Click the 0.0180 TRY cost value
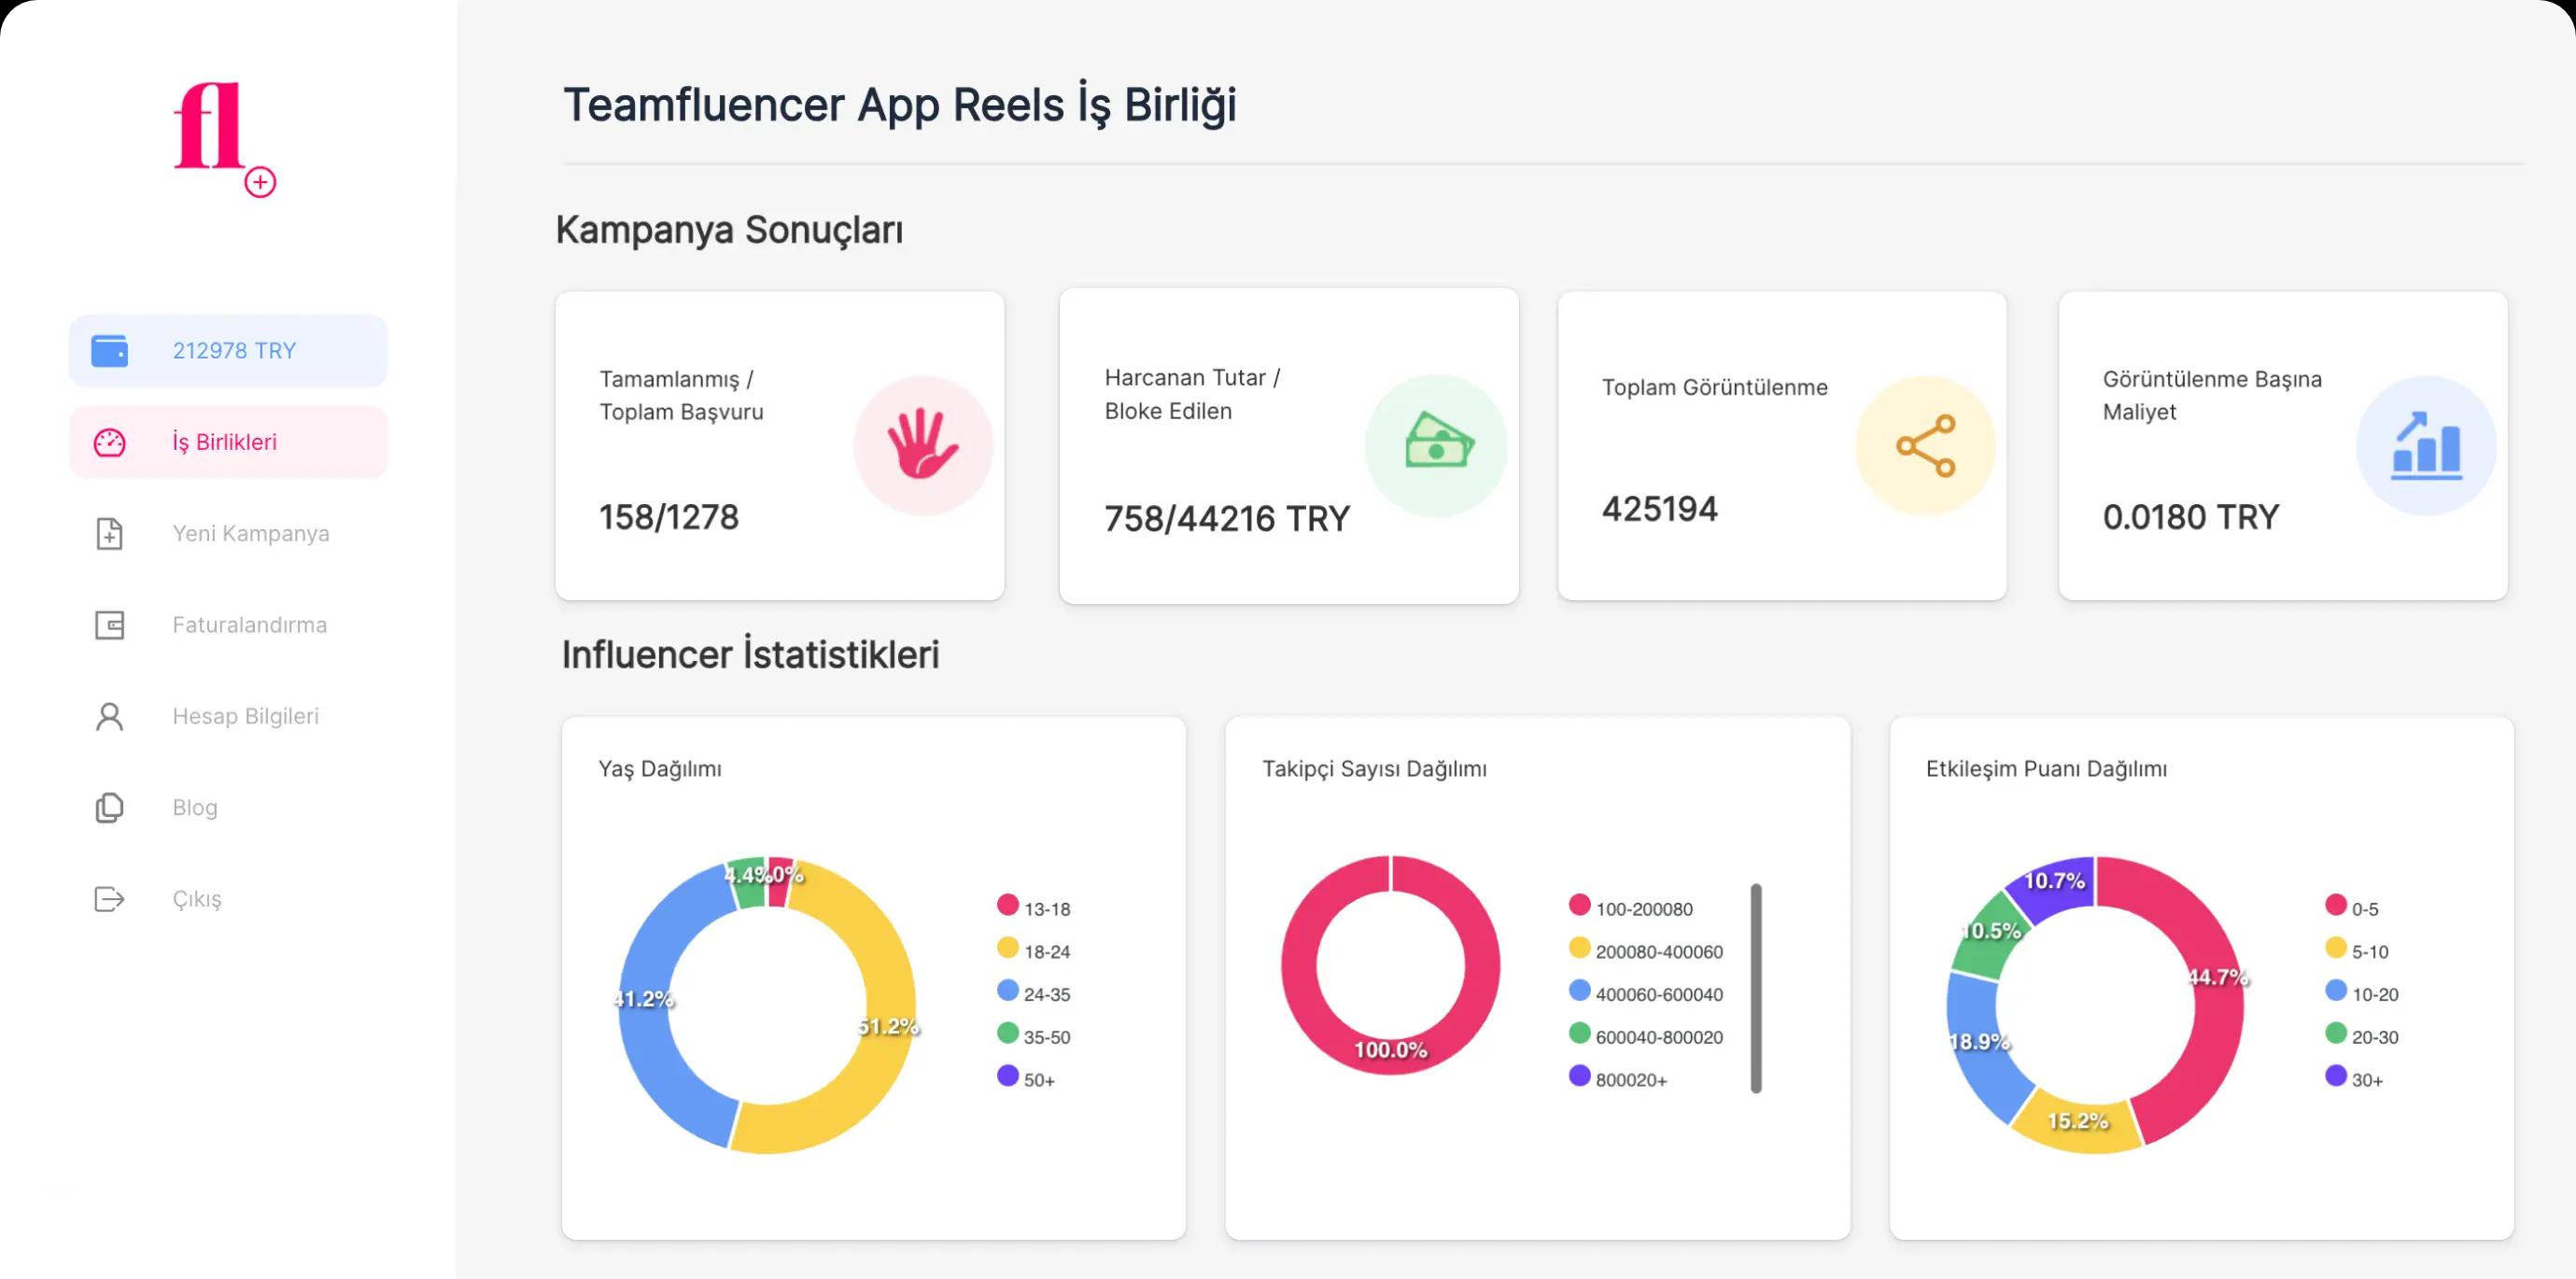Image resolution: width=2576 pixels, height=1279 pixels. click(x=2191, y=517)
